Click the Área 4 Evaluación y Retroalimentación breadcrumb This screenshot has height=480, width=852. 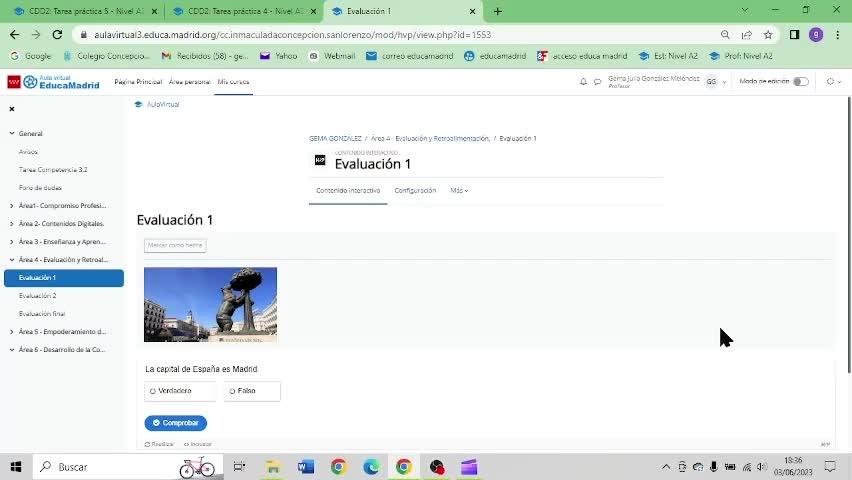430,139
